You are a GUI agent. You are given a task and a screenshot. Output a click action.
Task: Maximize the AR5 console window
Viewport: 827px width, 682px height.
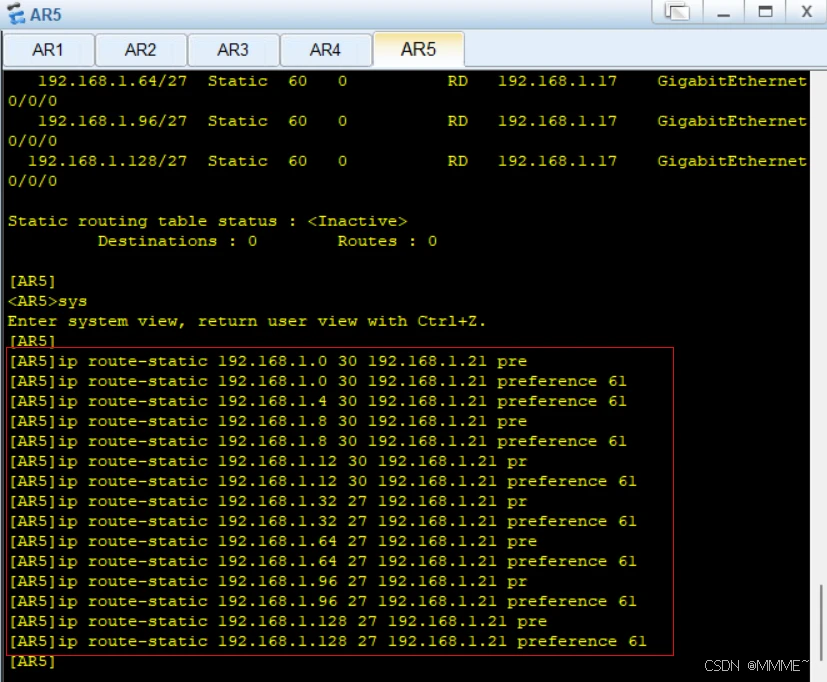(x=765, y=12)
